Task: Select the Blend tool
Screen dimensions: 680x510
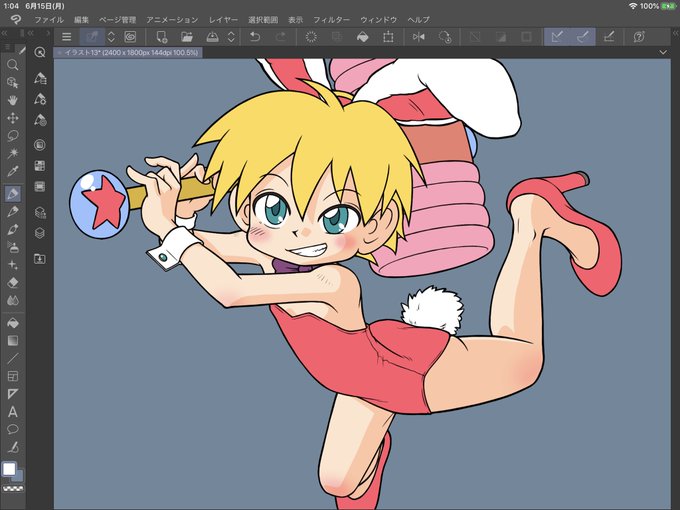Action: pyautogui.click(x=13, y=301)
